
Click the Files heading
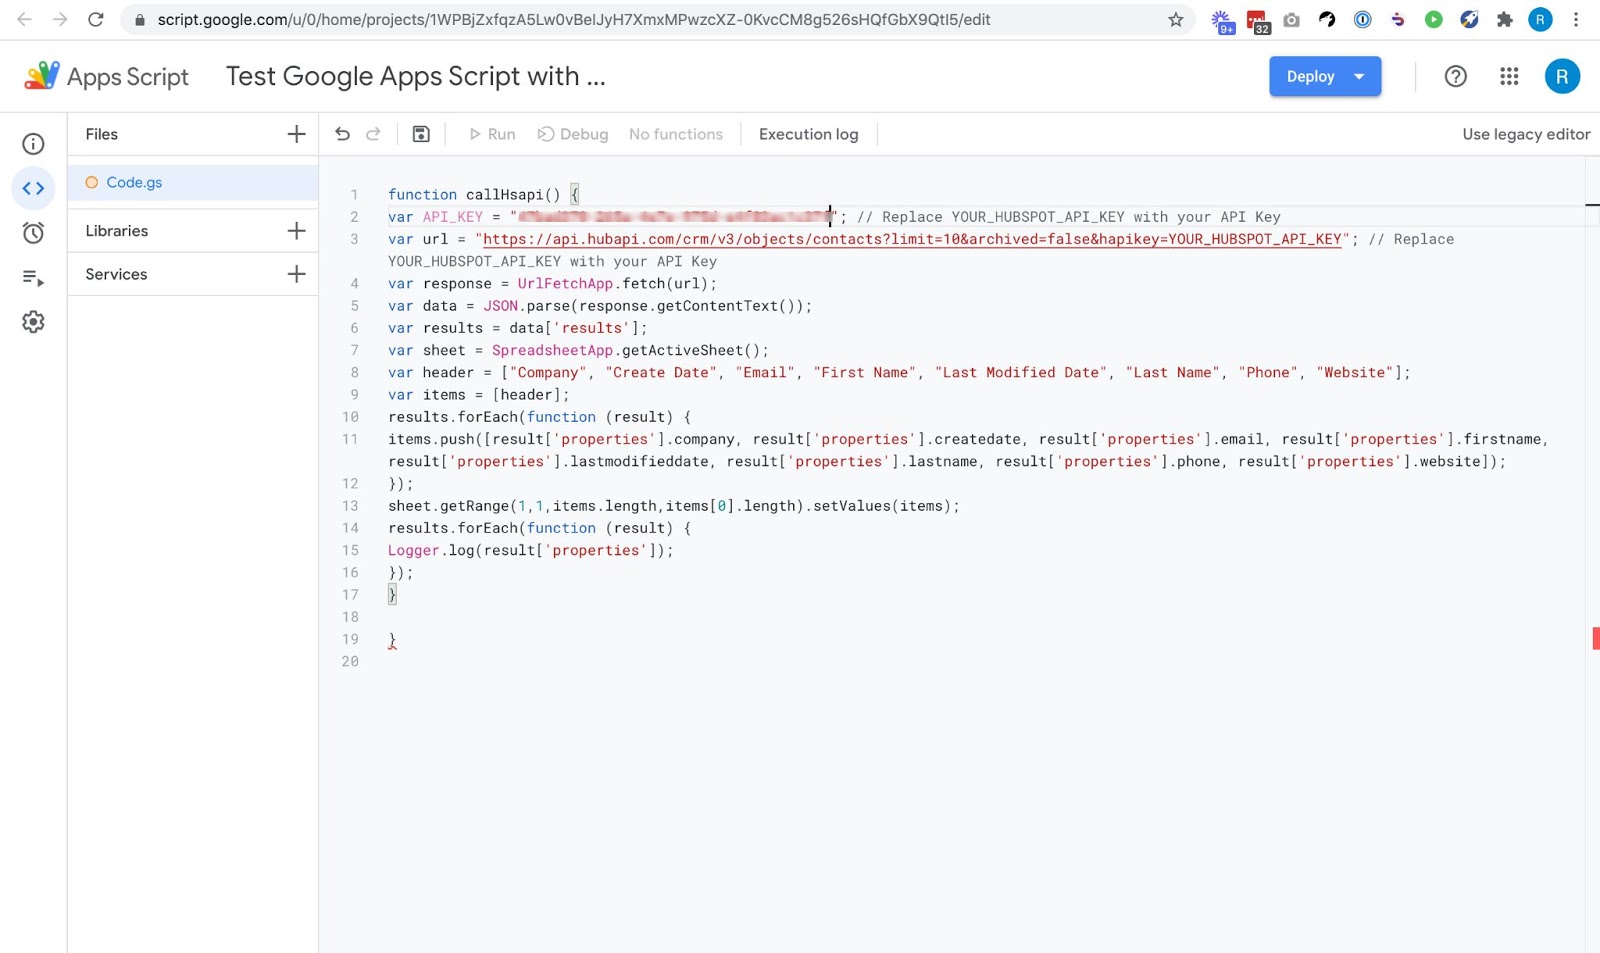coord(102,134)
